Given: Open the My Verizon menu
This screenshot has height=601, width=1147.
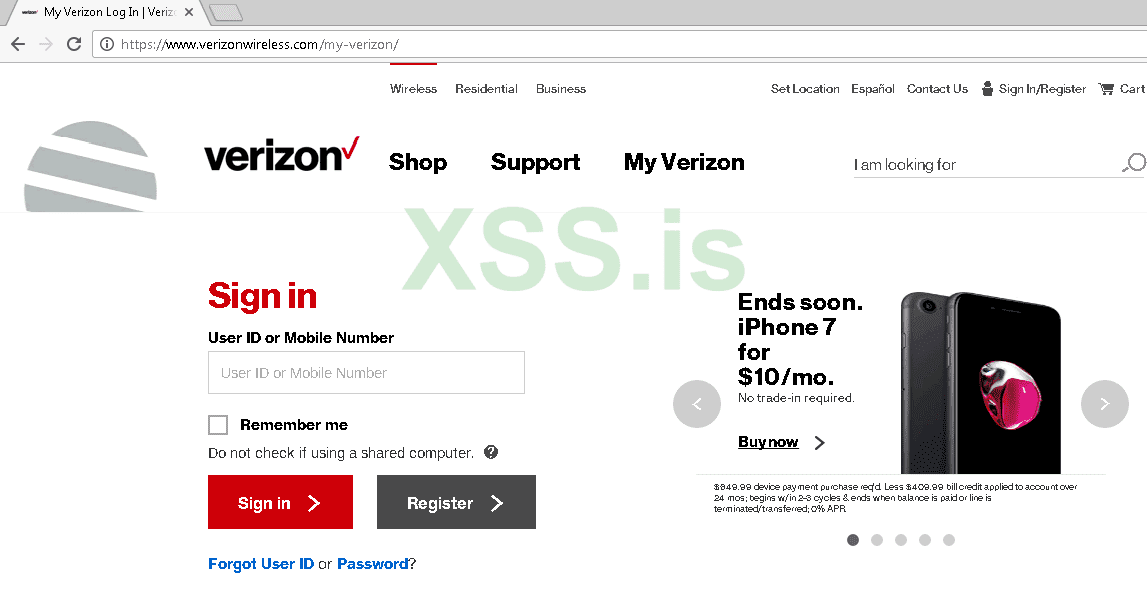Looking at the screenshot, I should (684, 162).
